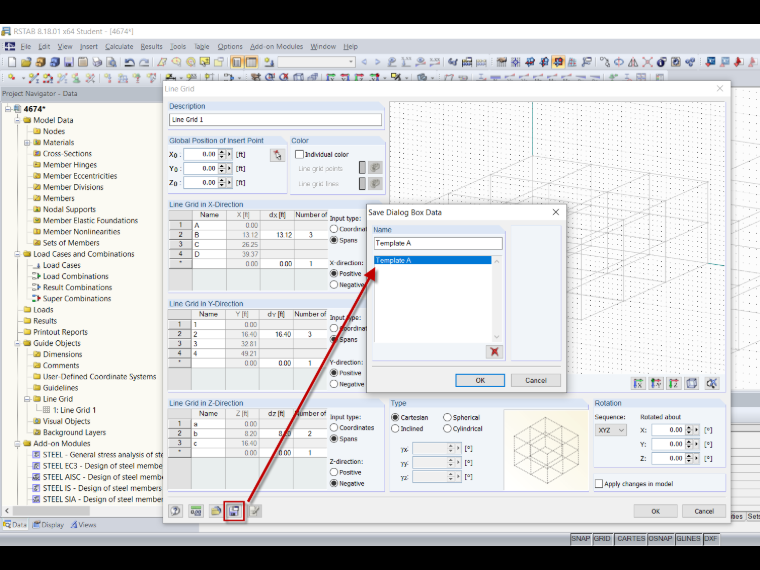This screenshot has height=570, width=760.
Task: Check Apply changes in model
Action: click(599, 484)
